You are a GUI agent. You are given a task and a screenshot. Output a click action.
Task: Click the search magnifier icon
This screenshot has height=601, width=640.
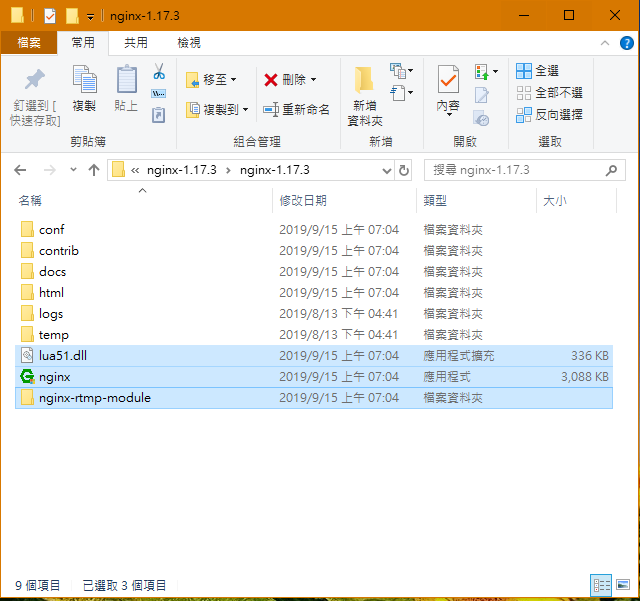tap(611, 170)
